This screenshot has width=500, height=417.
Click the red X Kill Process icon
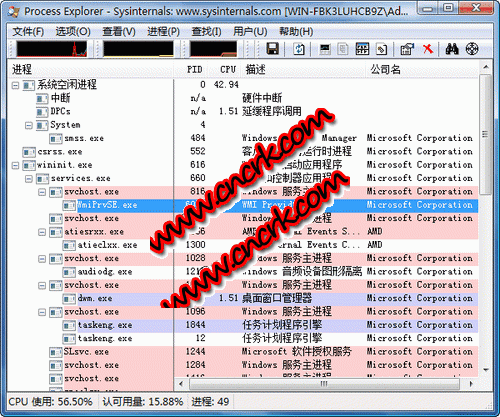[427, 49]
